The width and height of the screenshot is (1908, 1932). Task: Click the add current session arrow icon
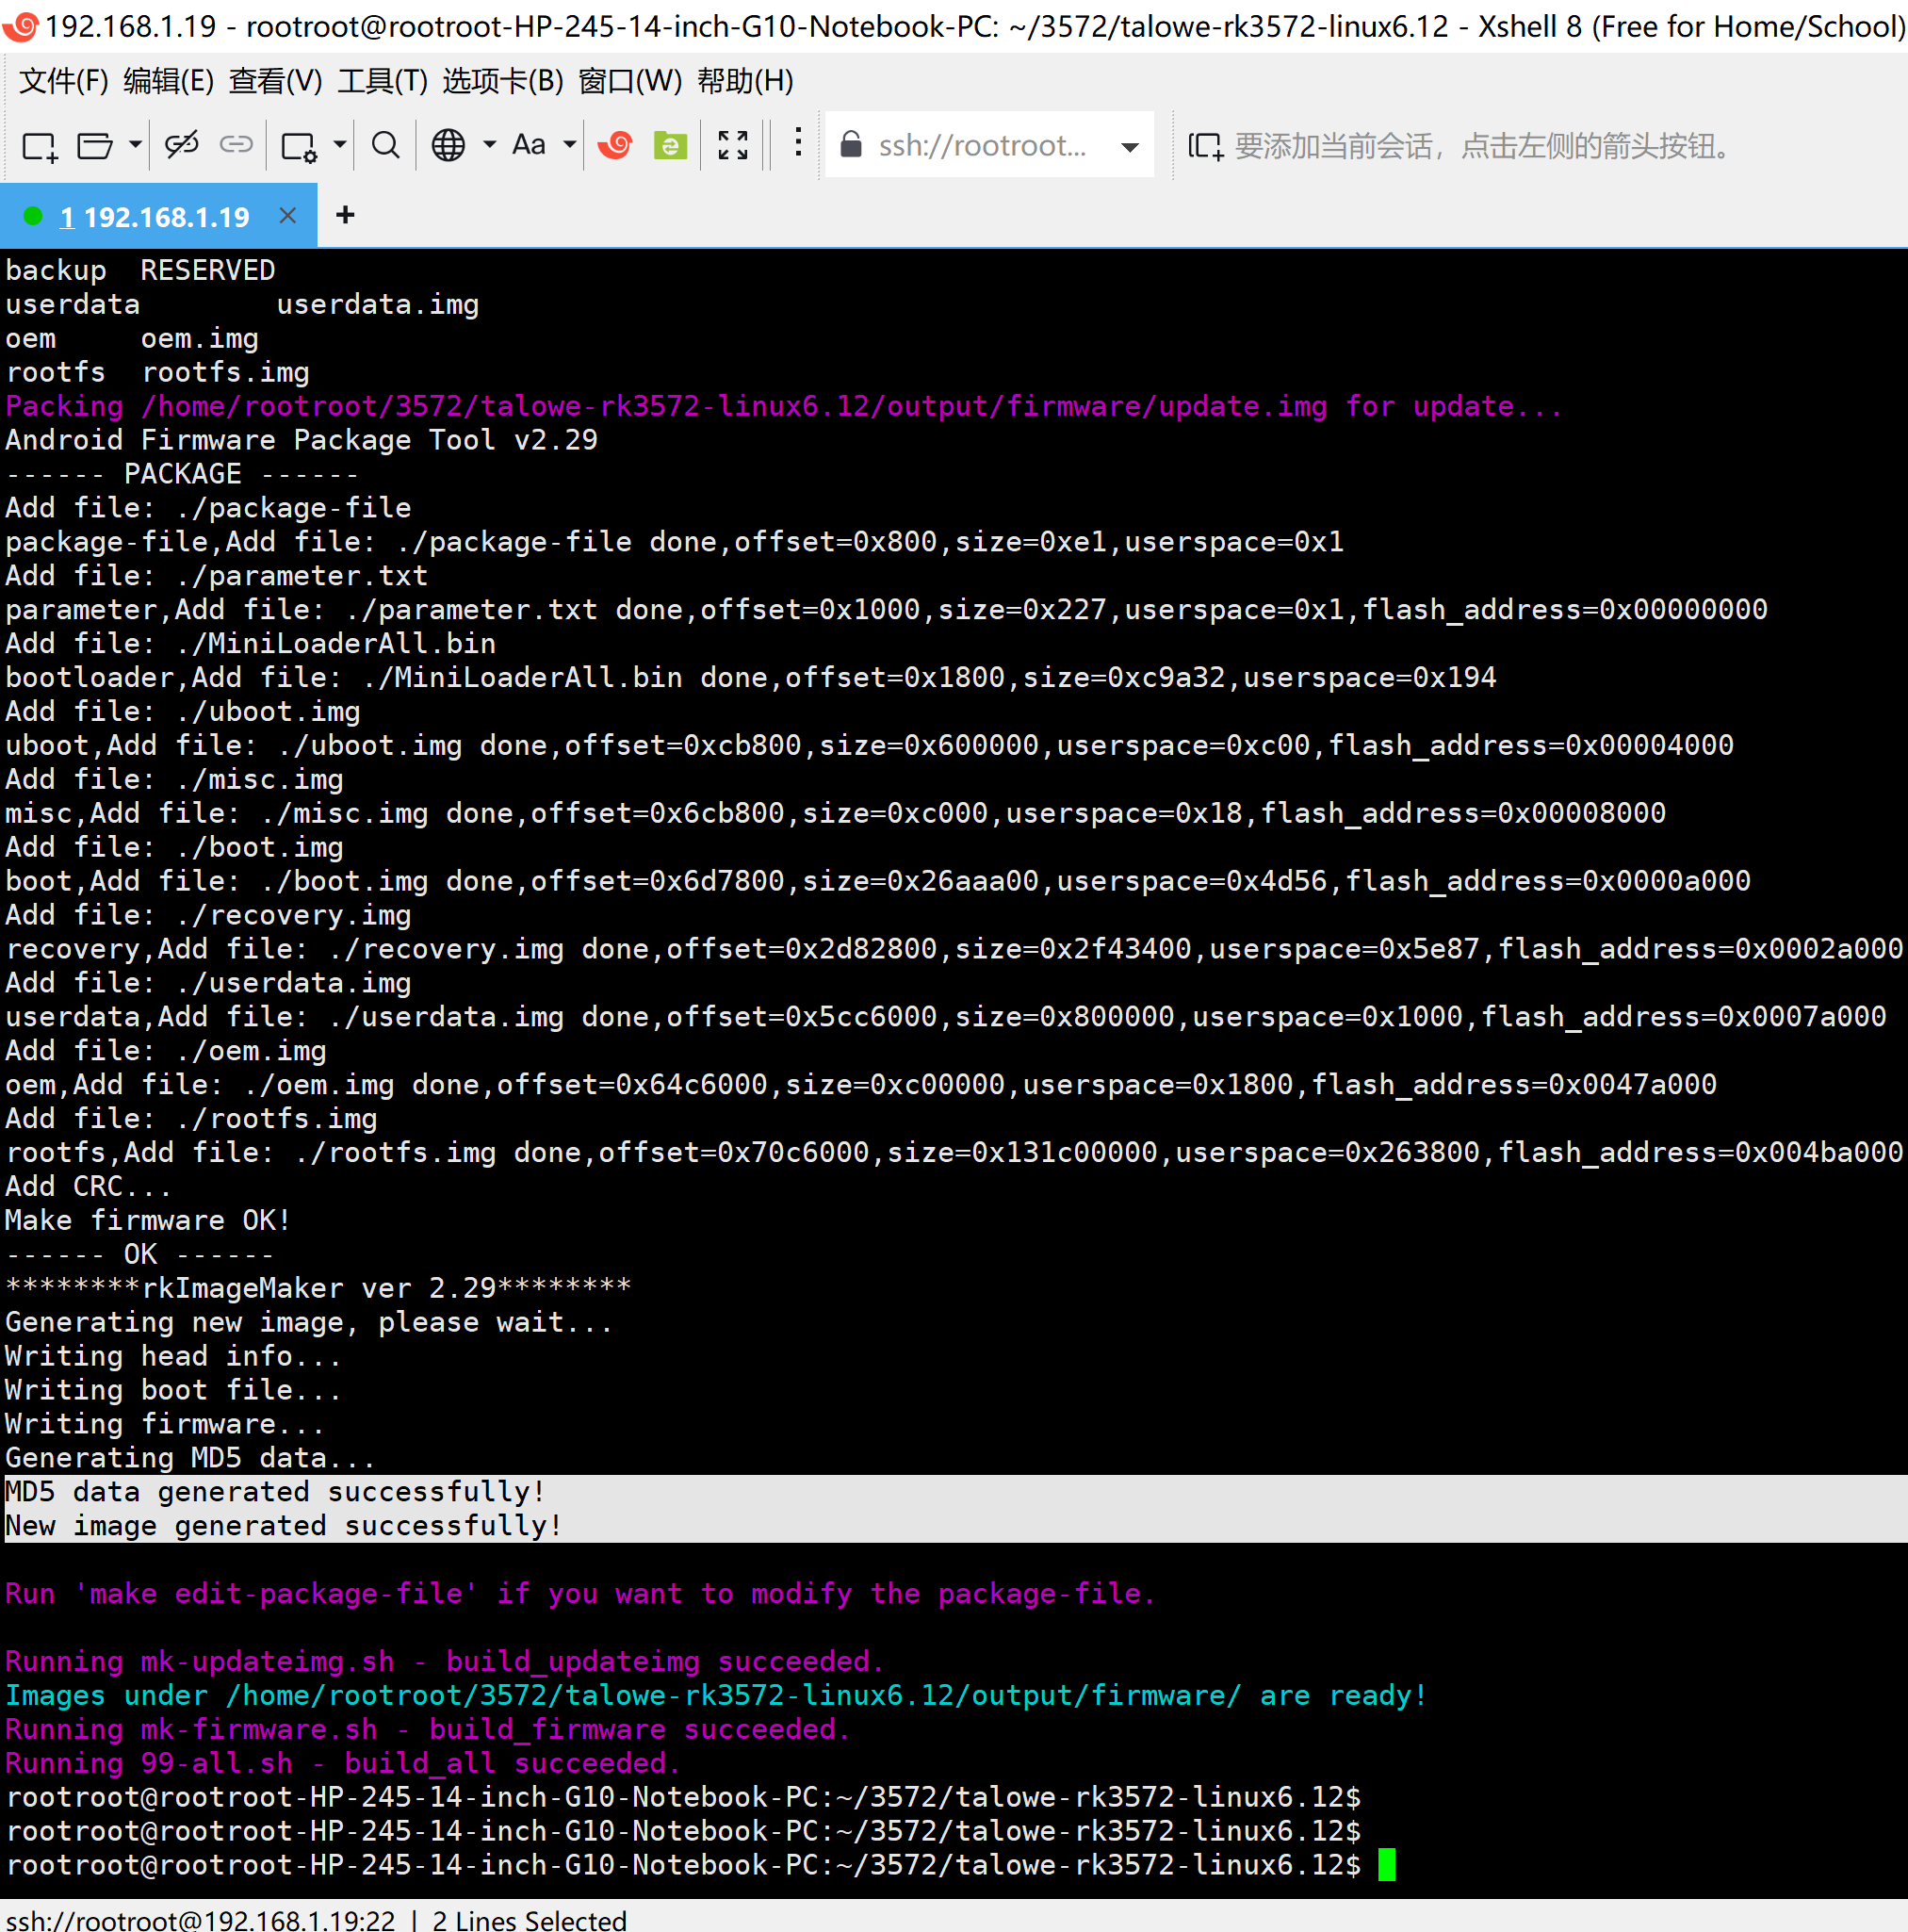(x=1205, y=146)
